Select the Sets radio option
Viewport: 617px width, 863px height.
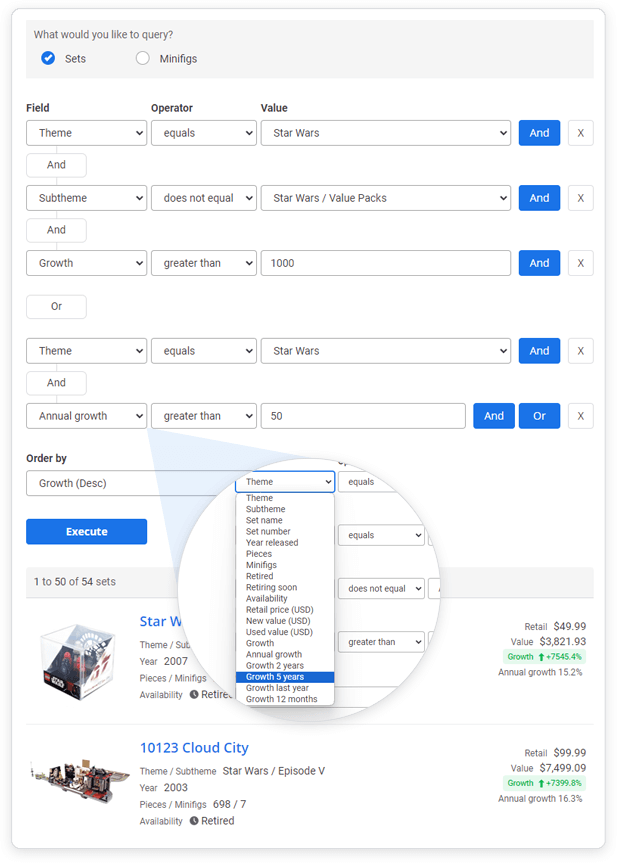[48, 58]
